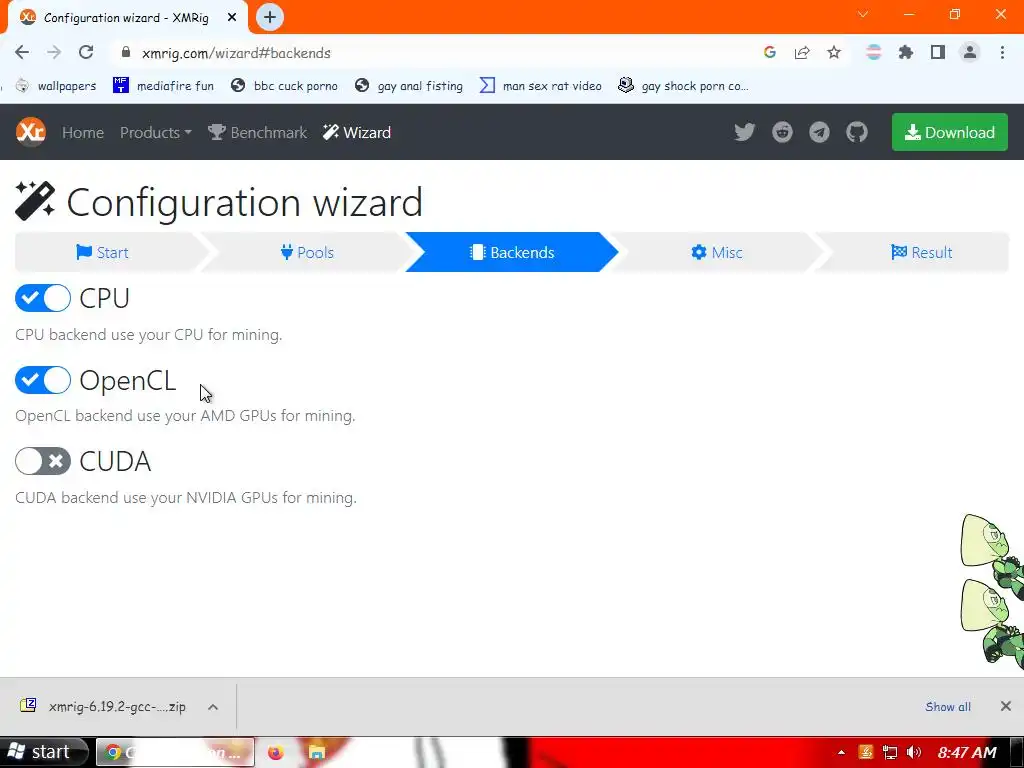1024x768 pixels.
Task: Click the striped extension icon in toolbar
Action: [873, 53]
